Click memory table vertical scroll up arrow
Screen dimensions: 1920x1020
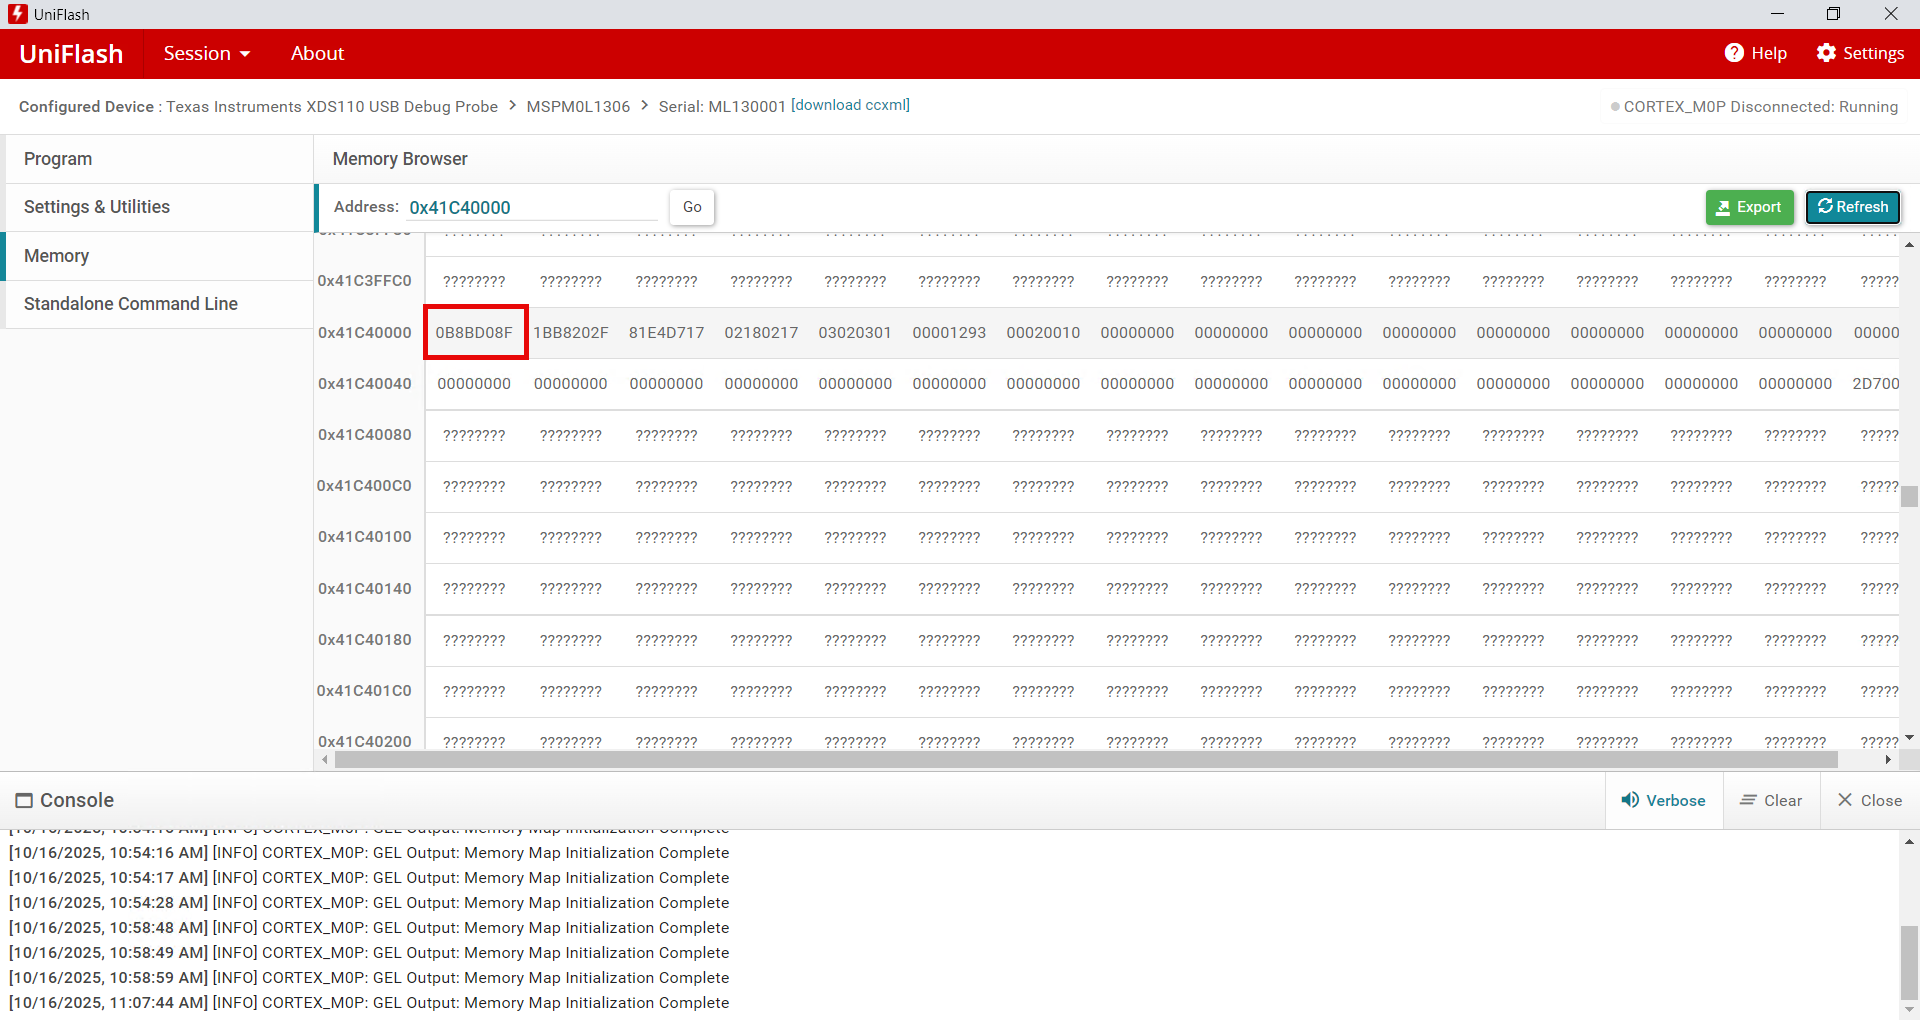[1909, 245]
